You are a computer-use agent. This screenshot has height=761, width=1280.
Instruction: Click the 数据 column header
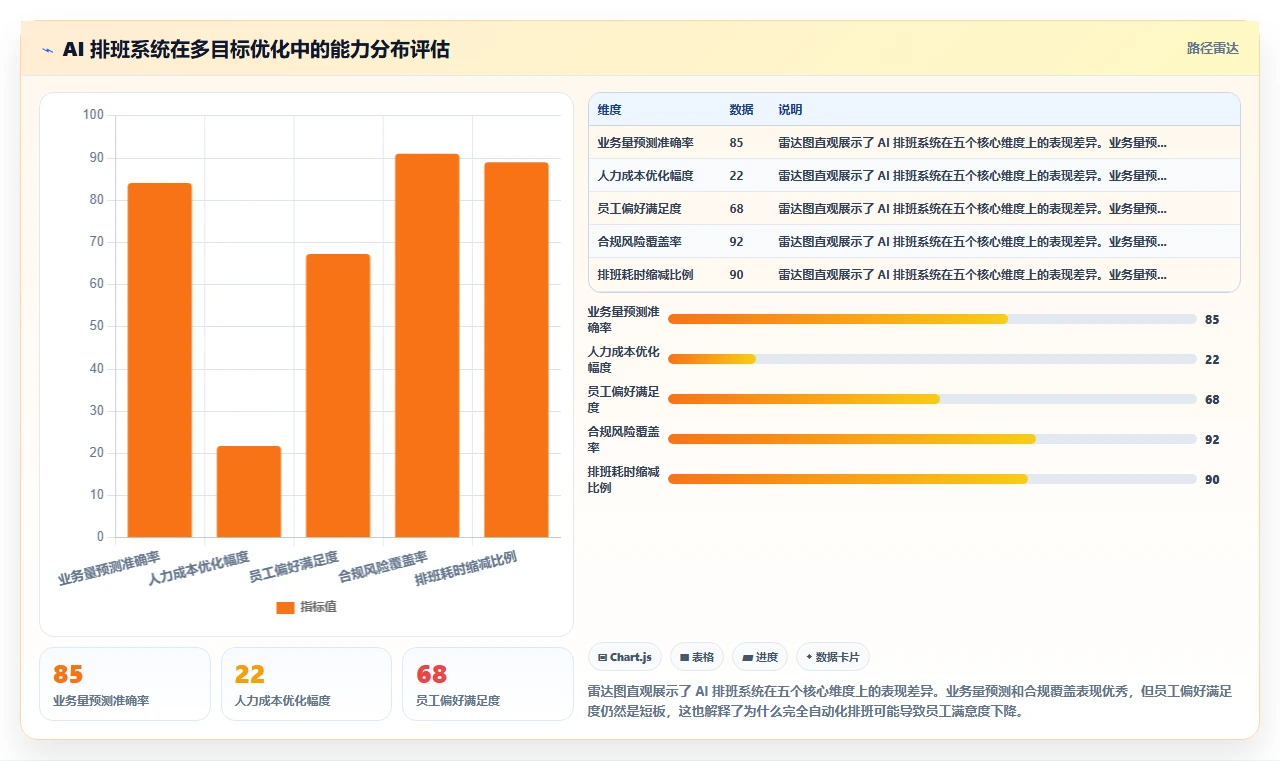click(741, 110)
